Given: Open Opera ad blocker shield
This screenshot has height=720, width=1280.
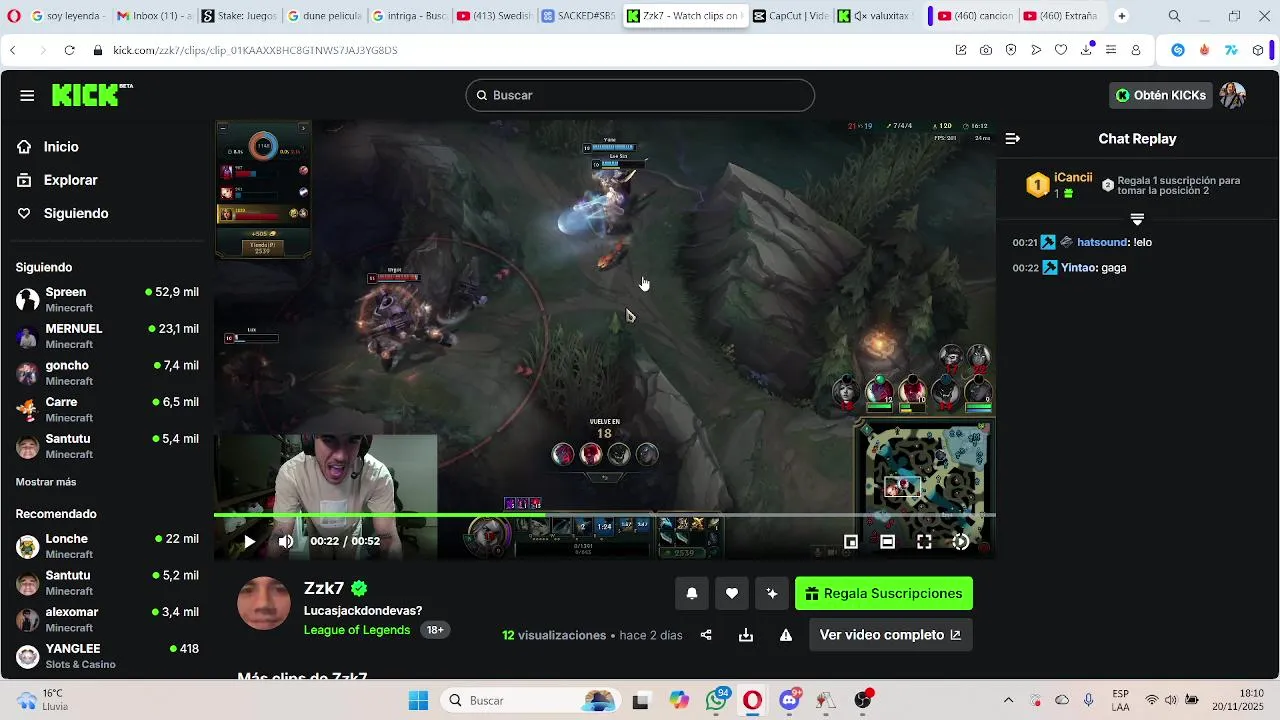Looking at the screenshot, I should pyautogui.click(x=1011, y=50).
